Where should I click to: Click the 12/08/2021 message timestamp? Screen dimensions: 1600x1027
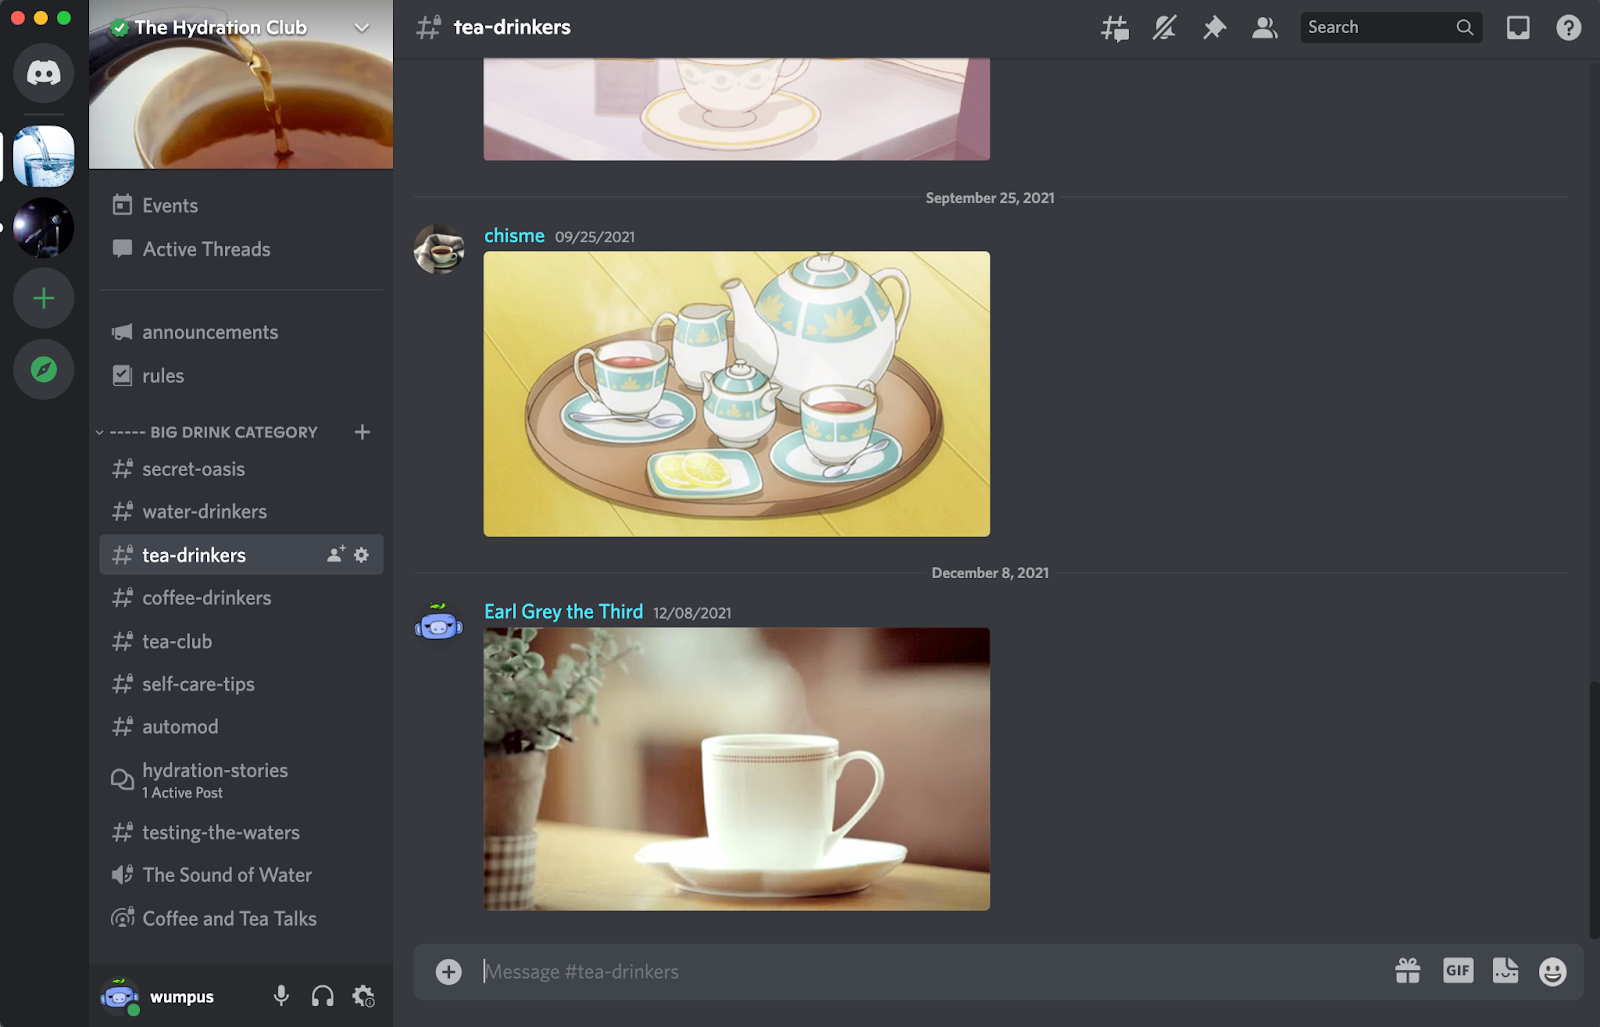click(692, 613)
